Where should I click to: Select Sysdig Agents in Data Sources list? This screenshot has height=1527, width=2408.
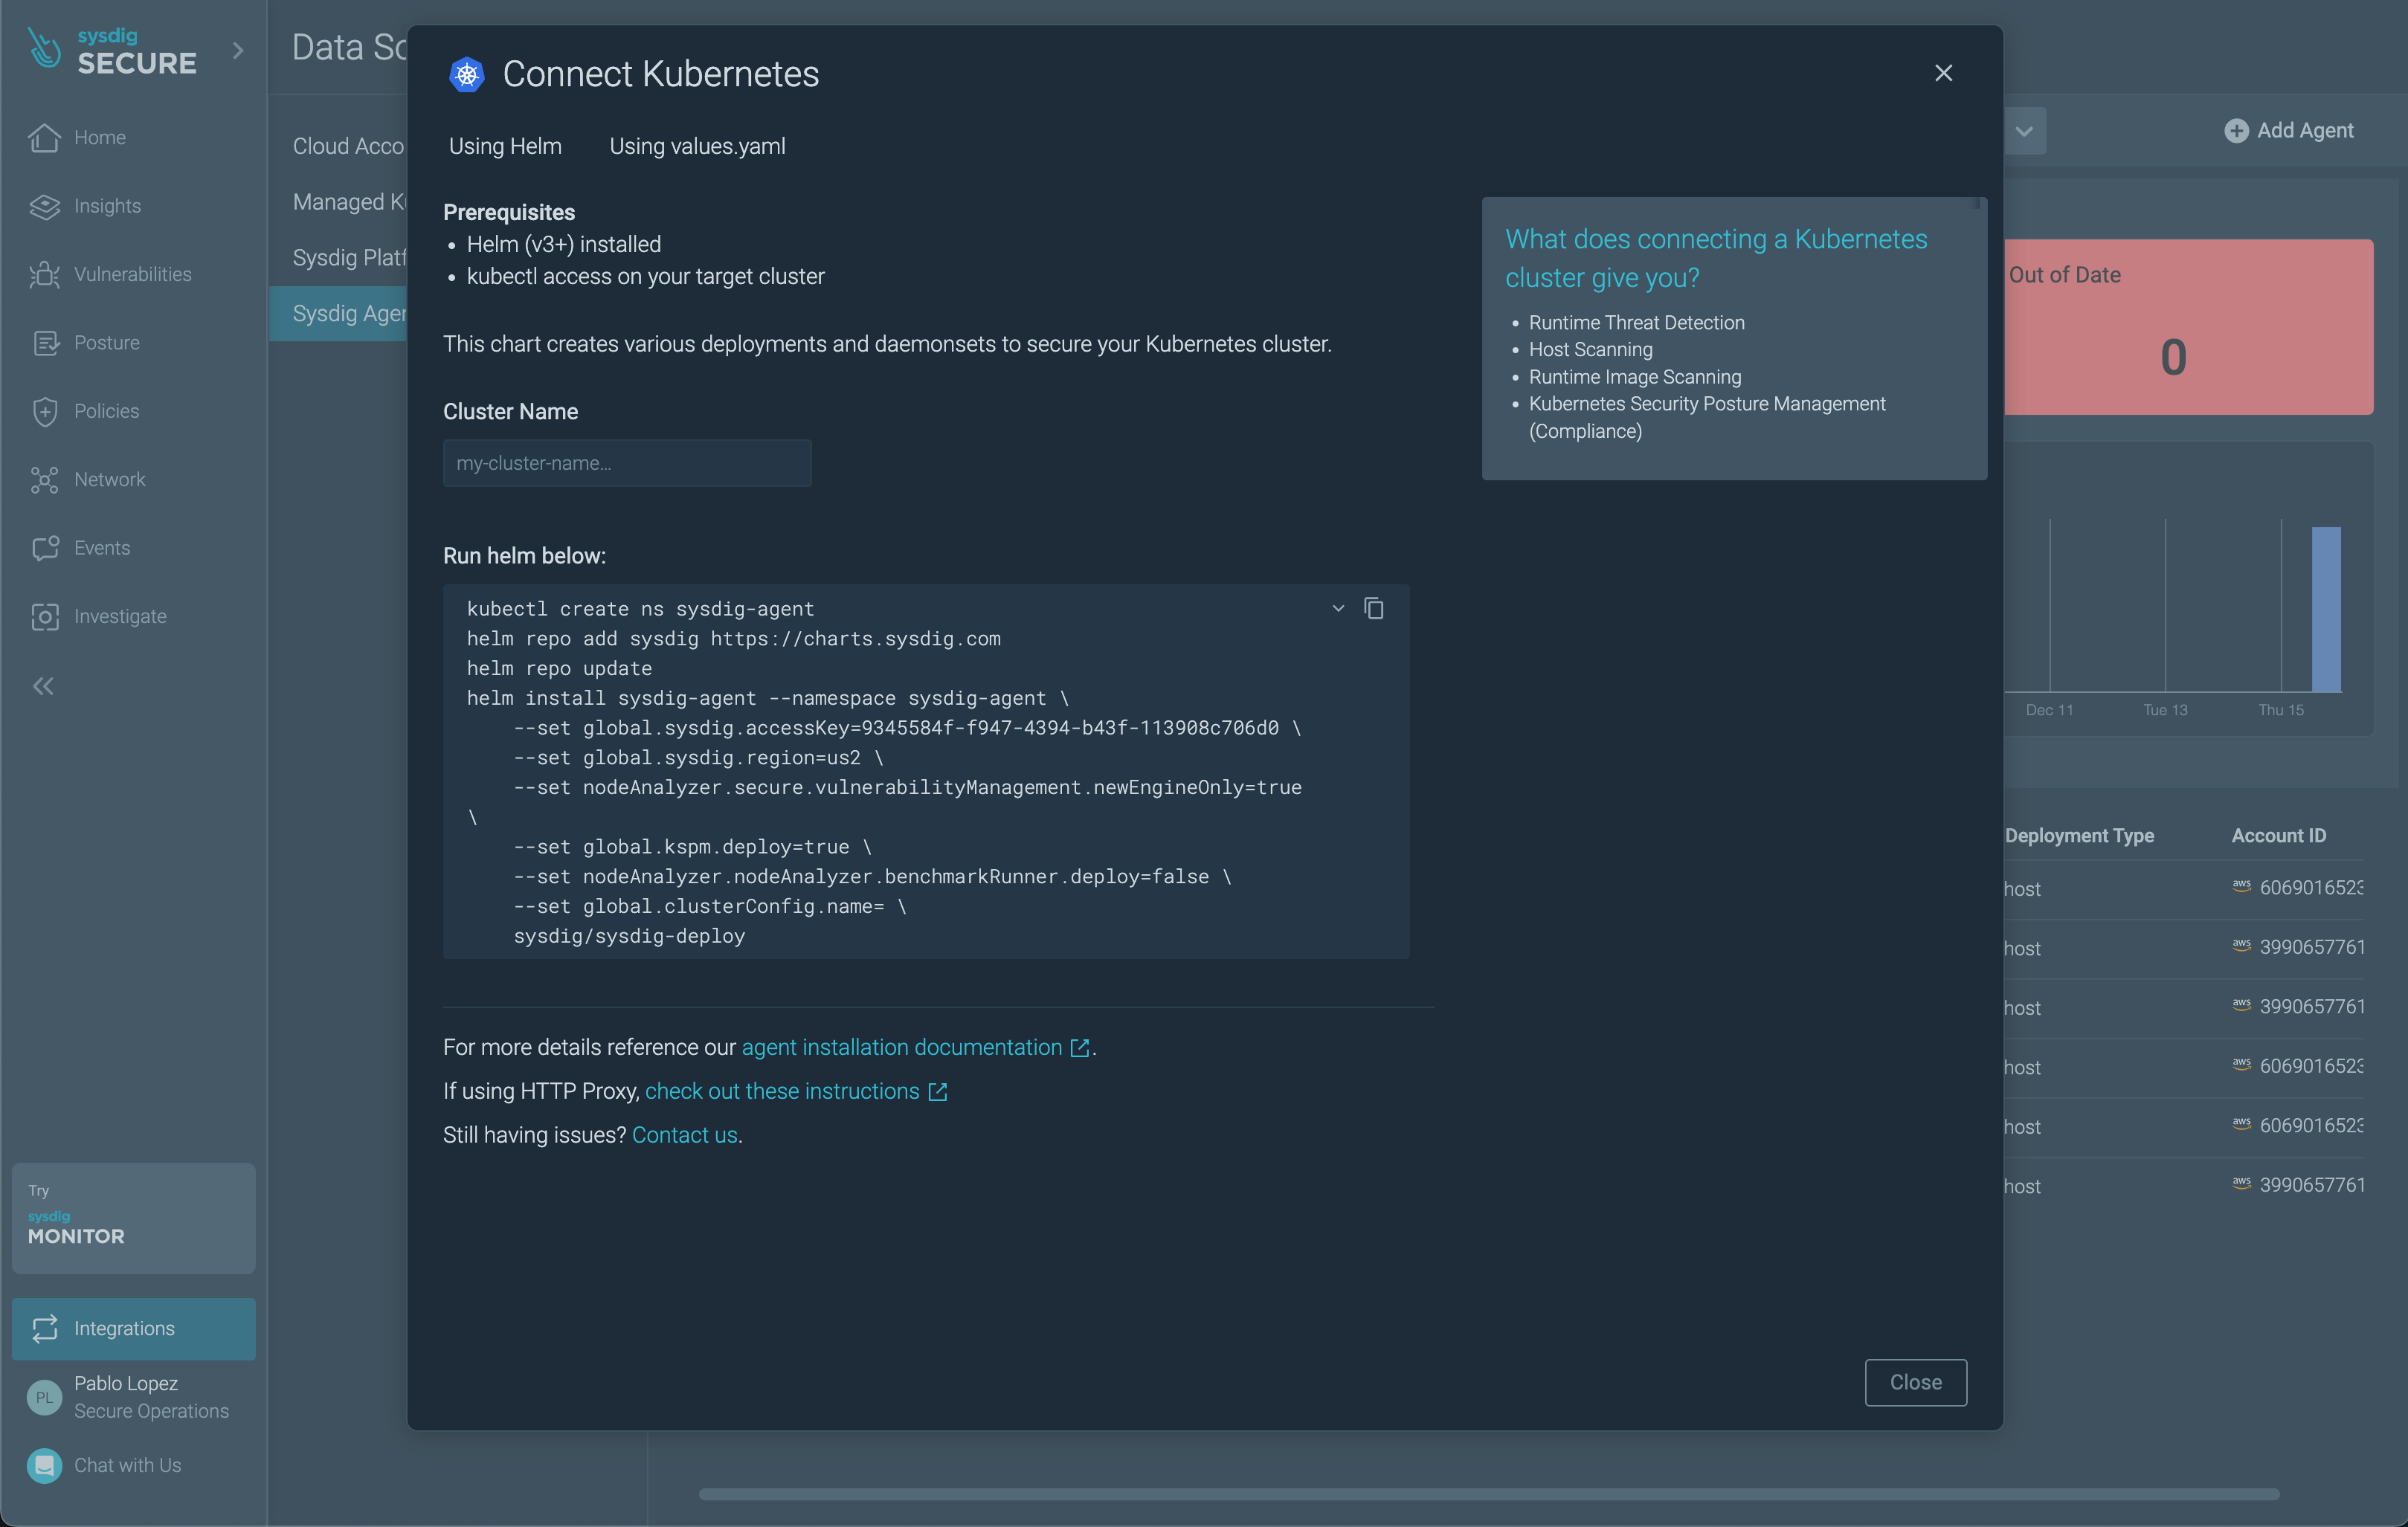pyautogui.click(x=340, y=314)
